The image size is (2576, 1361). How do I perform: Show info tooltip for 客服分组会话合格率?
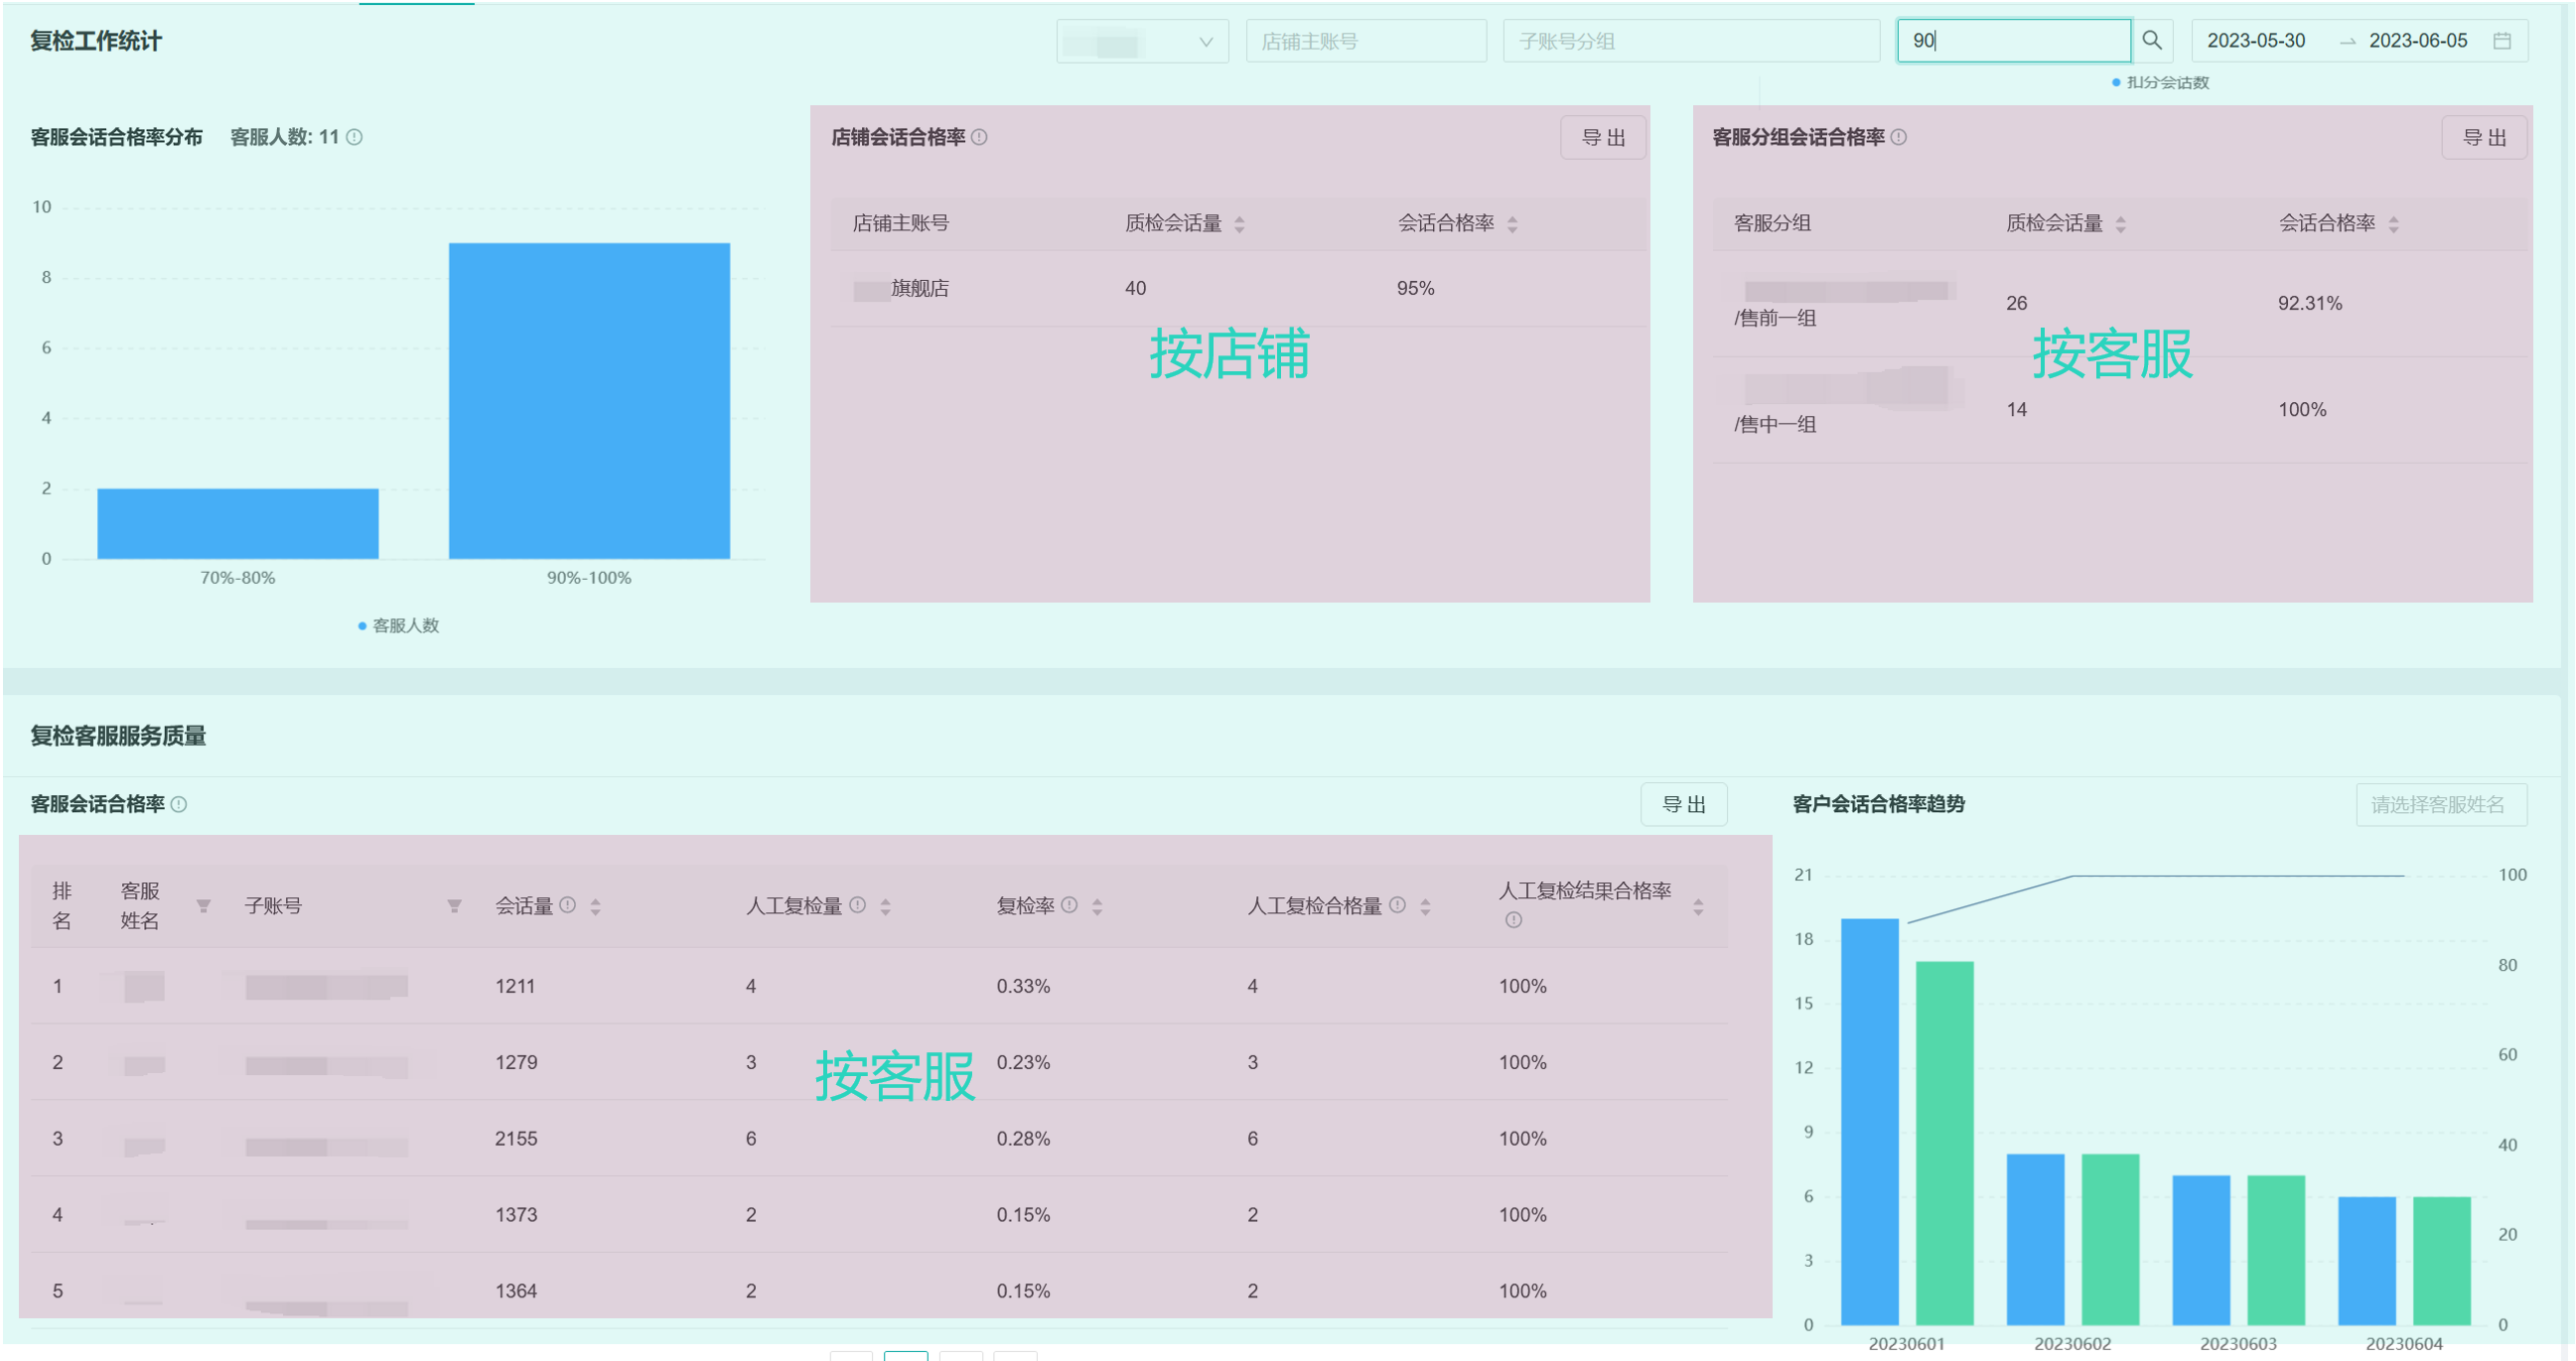(1898, 137)
